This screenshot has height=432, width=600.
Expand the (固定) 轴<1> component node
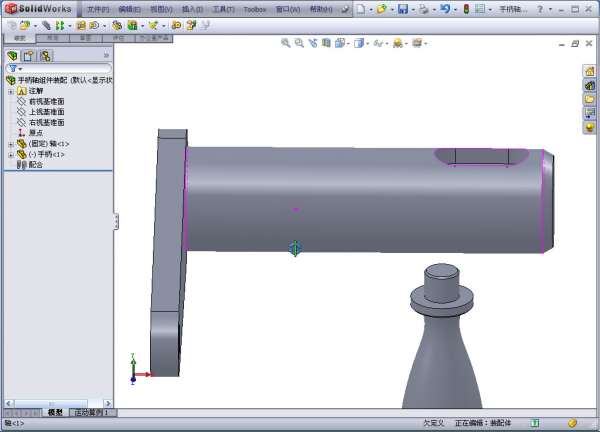coord(11,144)
